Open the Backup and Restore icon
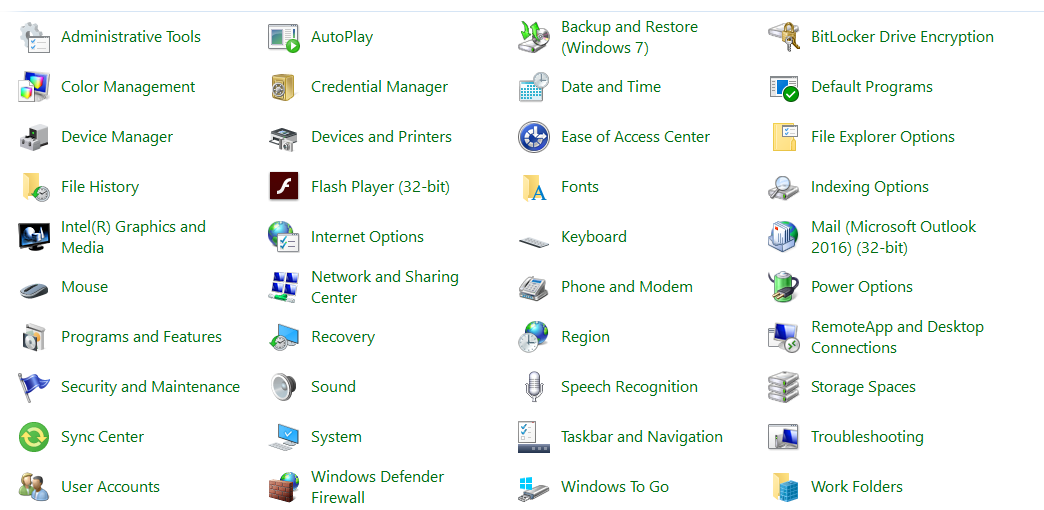Screen dimensions: 1044x510 (534, 37)
